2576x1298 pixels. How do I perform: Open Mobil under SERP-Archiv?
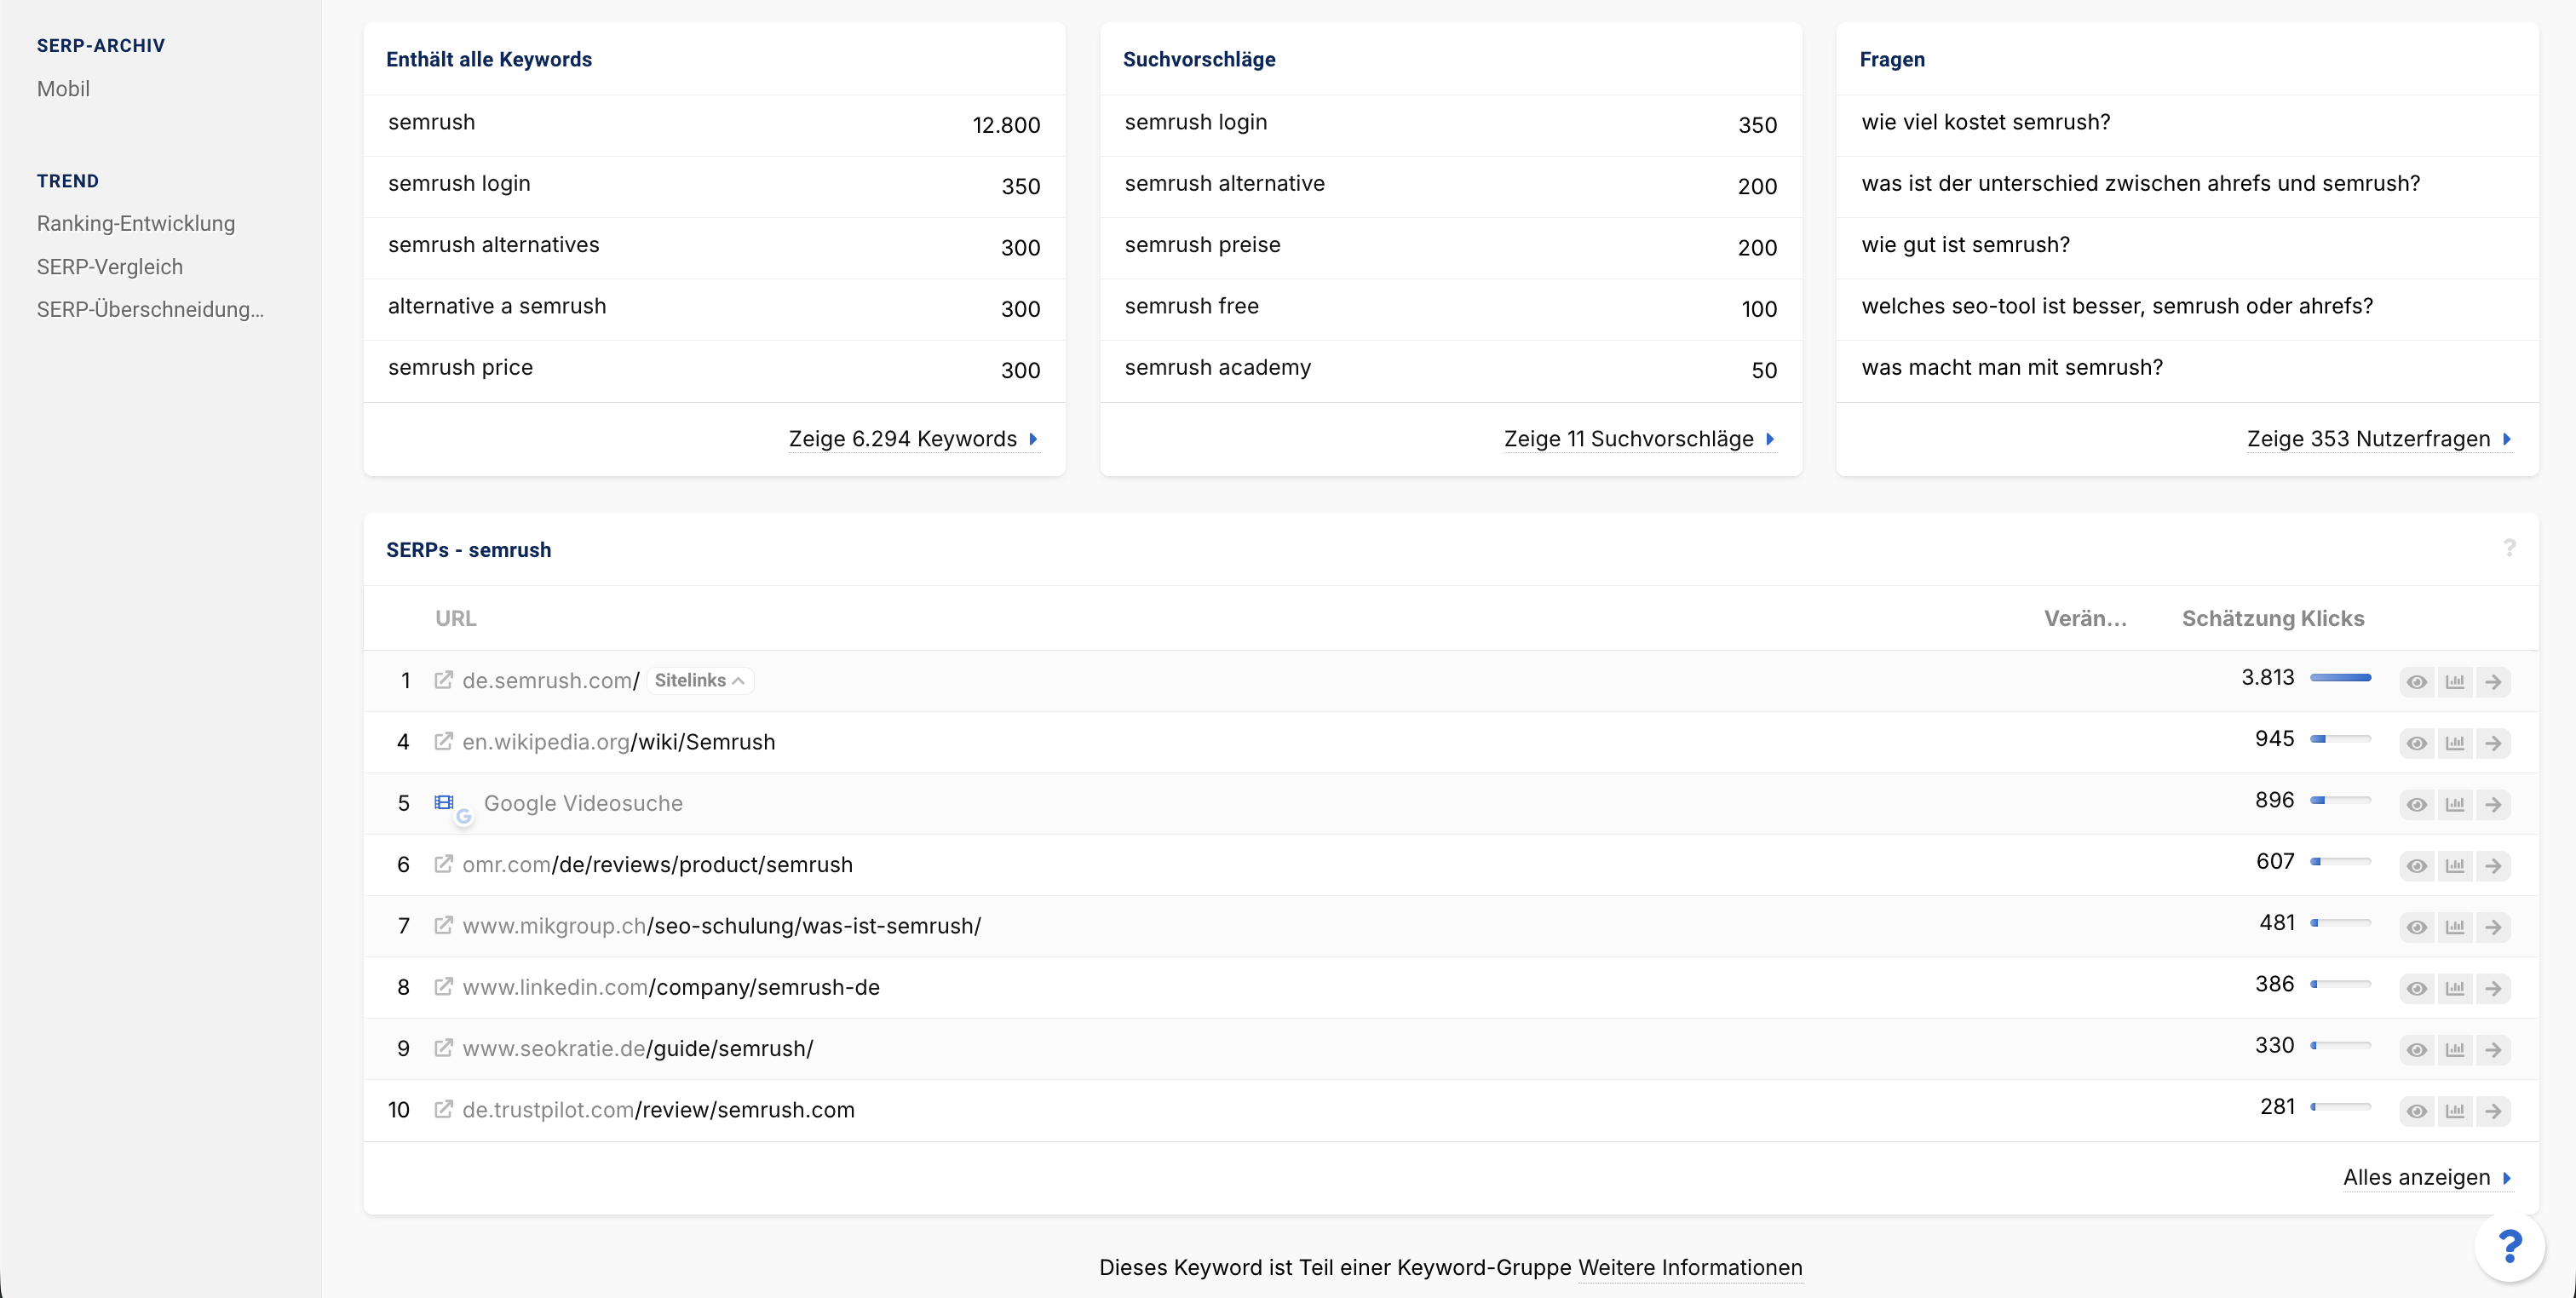tap(63, 89)
